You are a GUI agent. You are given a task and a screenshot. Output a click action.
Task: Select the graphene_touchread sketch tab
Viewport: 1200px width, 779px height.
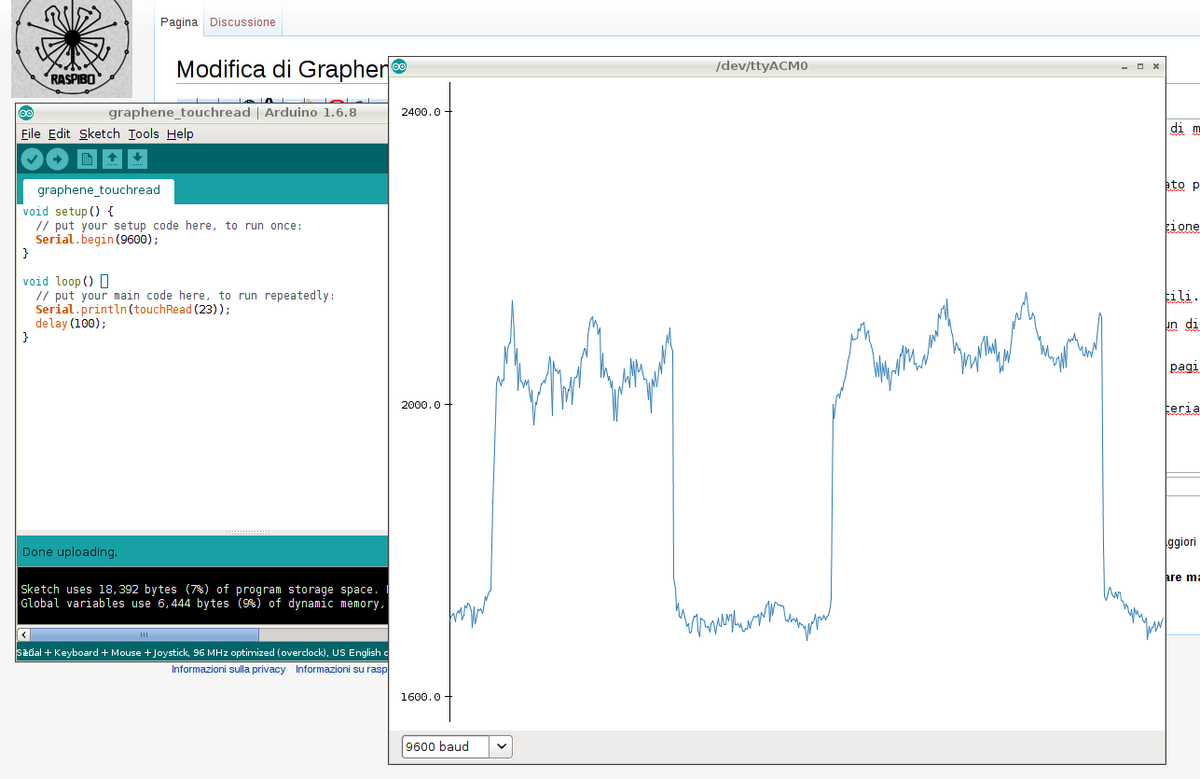[98, 190]
